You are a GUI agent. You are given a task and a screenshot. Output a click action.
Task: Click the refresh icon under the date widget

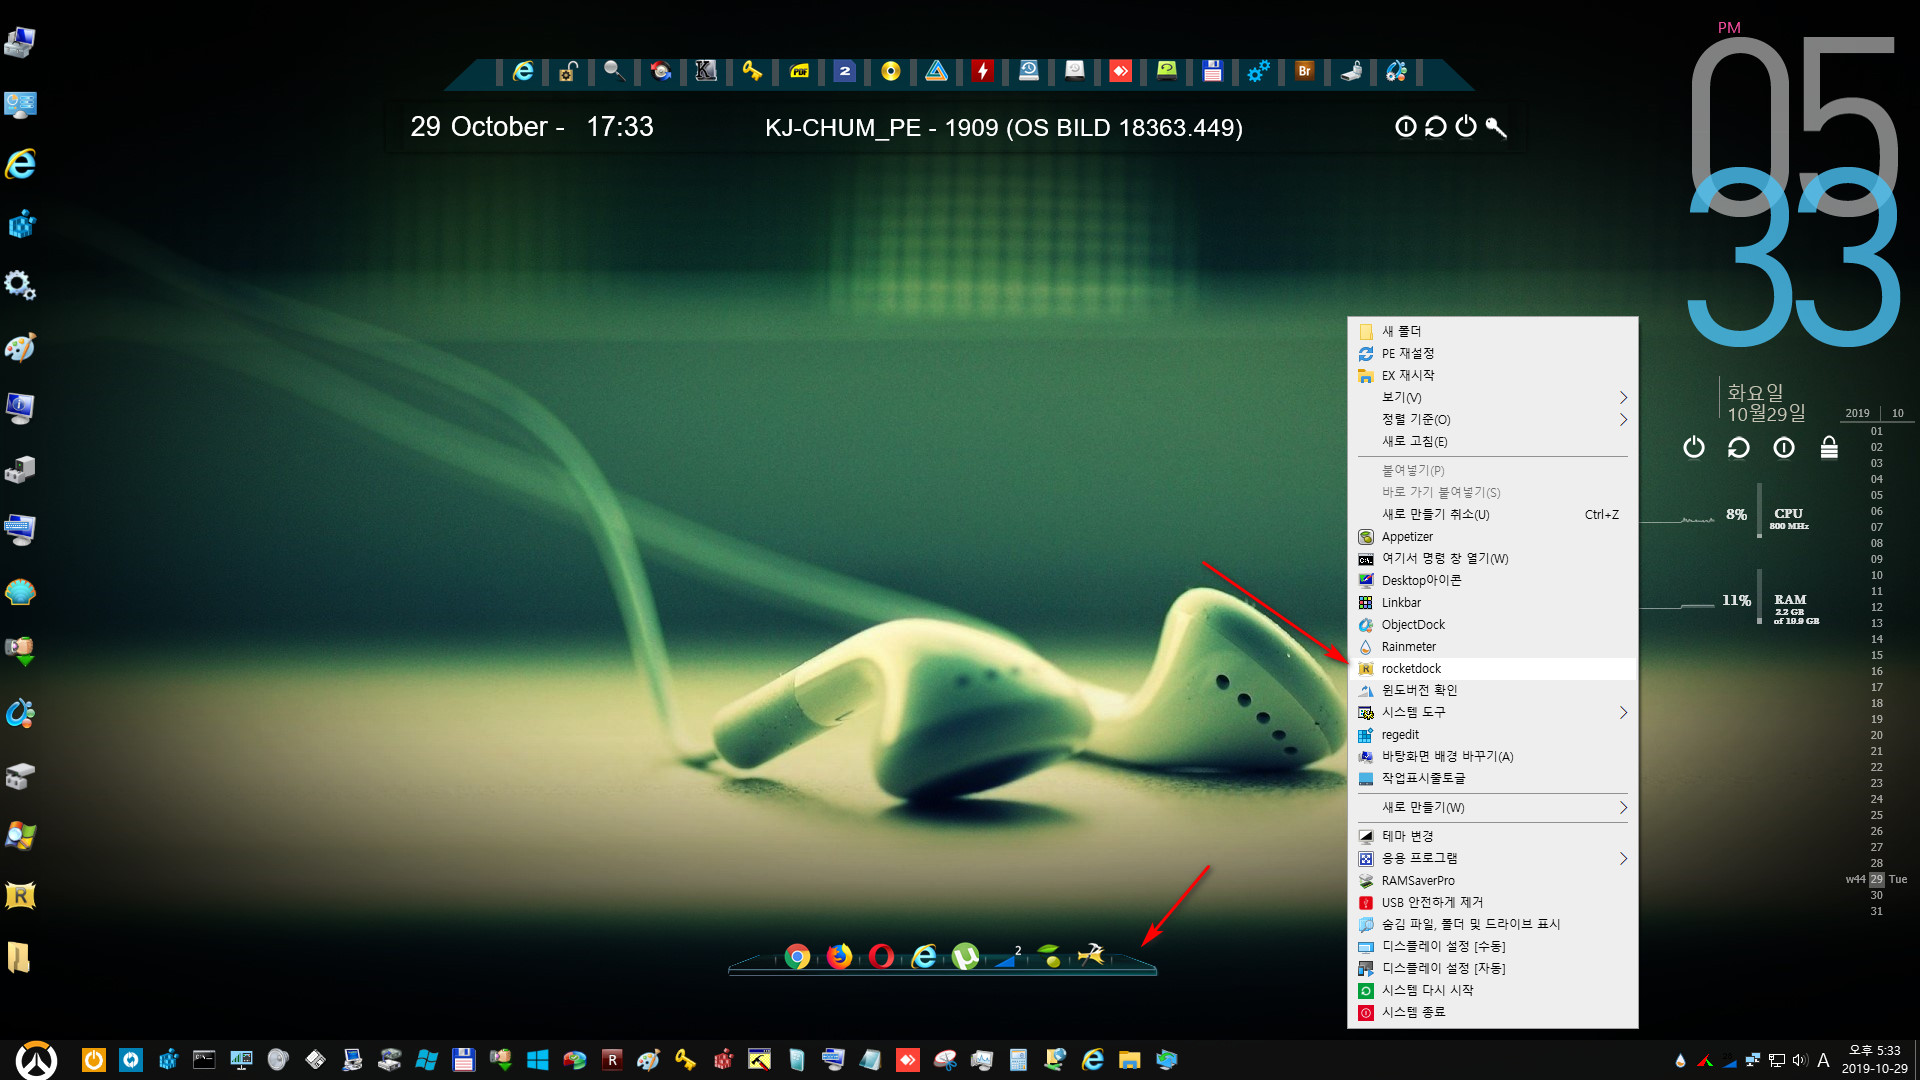1739,447
